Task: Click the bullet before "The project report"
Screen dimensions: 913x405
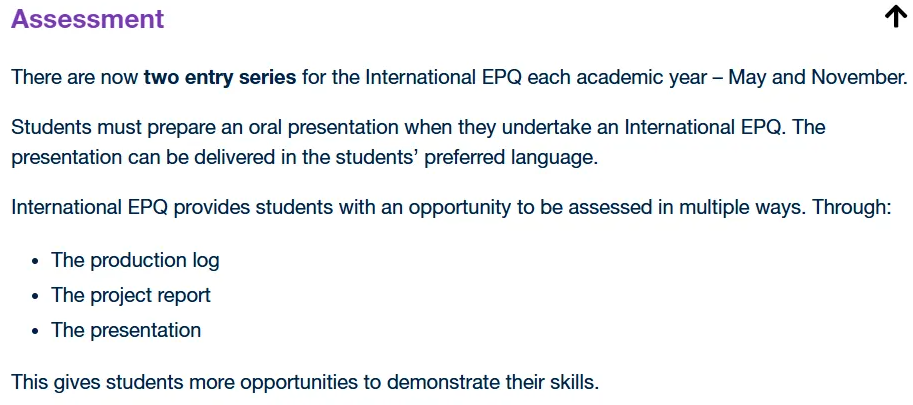Action: point(36,296)
